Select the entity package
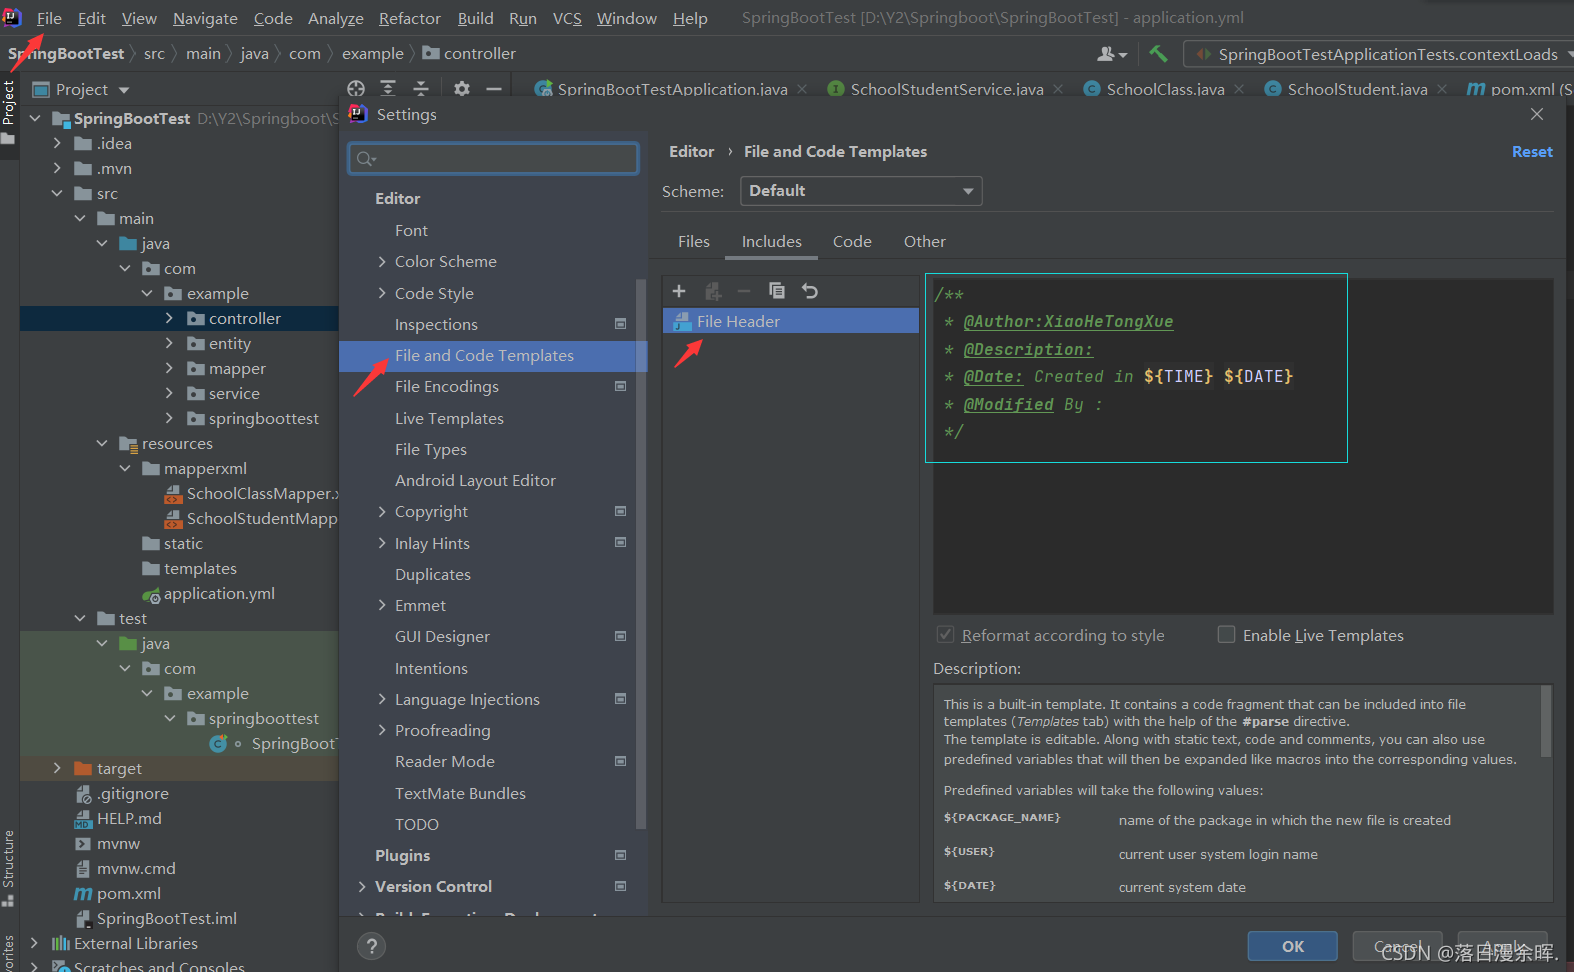Screen dimensions: 1574x972 229,343
